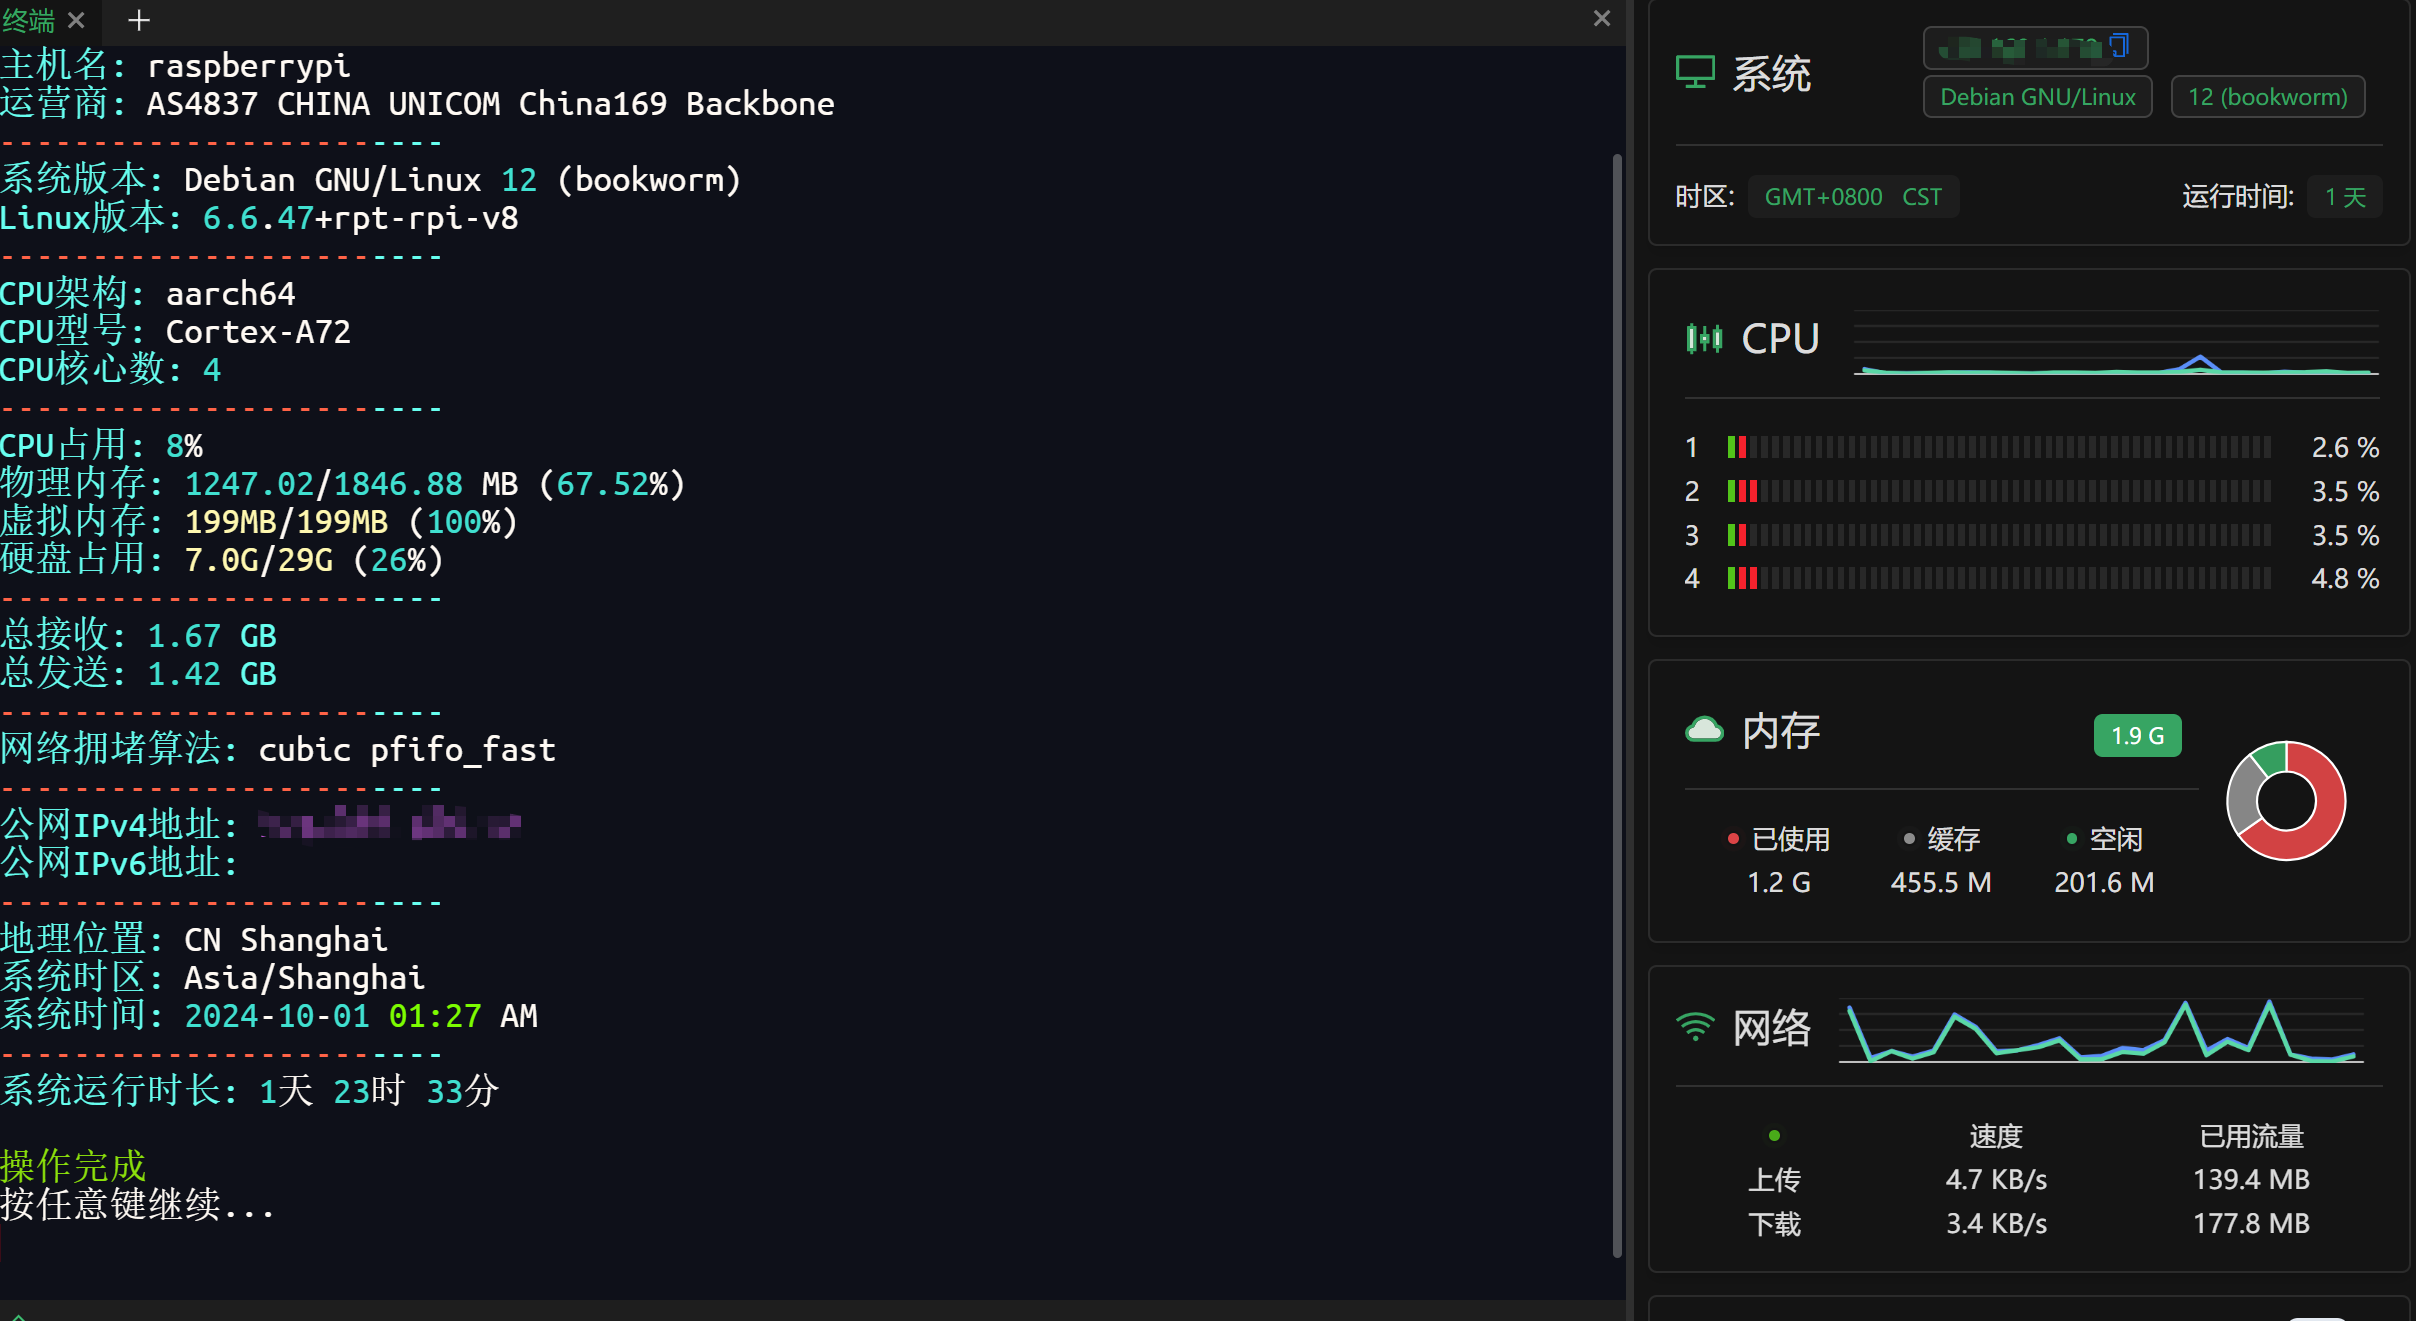
Task: Click the green upload status dot
Action: [x=1774, y=1135]
